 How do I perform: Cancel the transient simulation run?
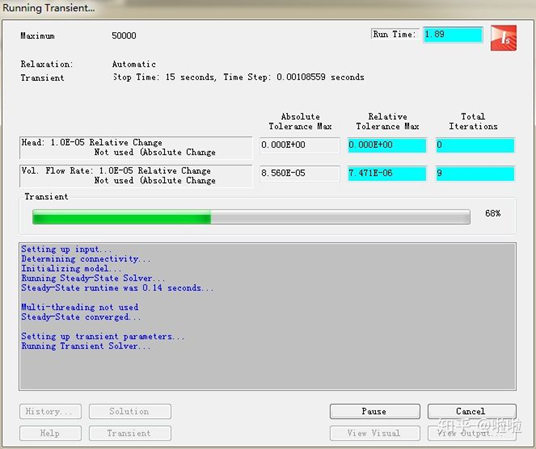[472, 411]
